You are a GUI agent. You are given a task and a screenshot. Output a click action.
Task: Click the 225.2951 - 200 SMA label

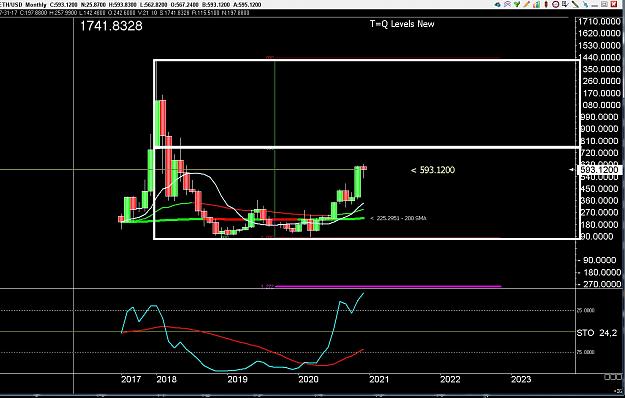[x=398, y=218]
